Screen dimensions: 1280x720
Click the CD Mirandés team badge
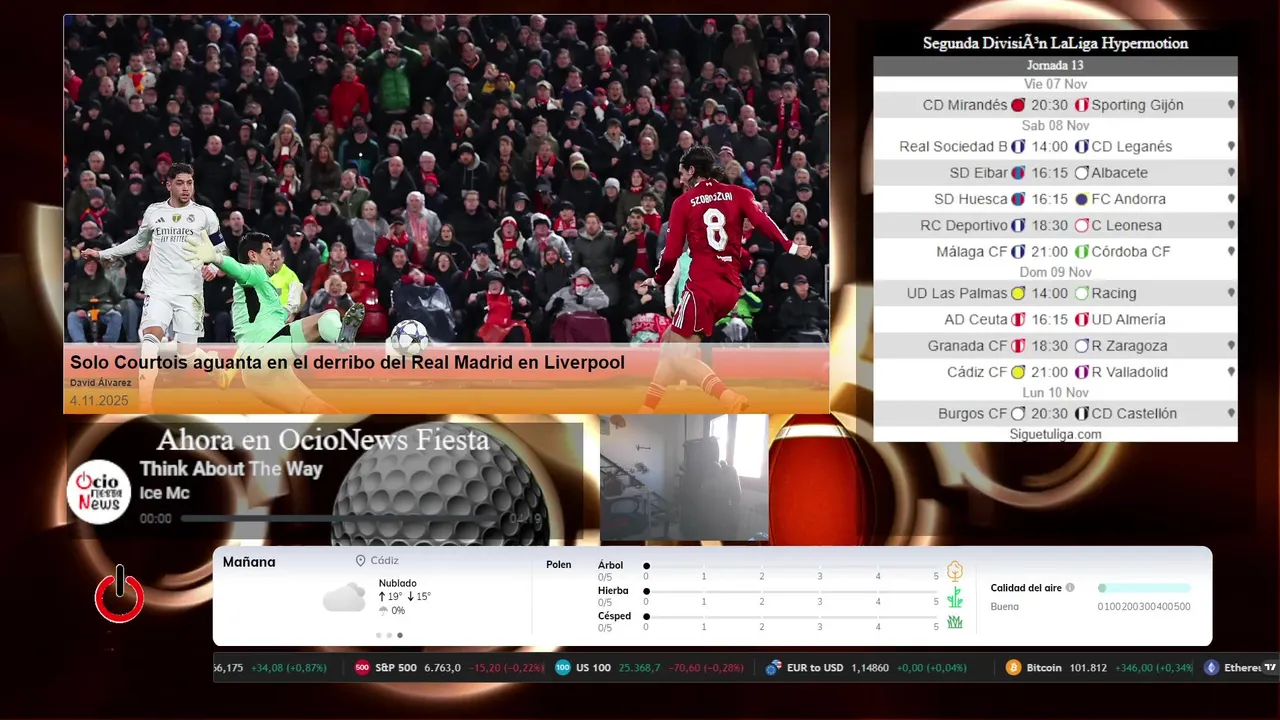[x=1018, y=105]
